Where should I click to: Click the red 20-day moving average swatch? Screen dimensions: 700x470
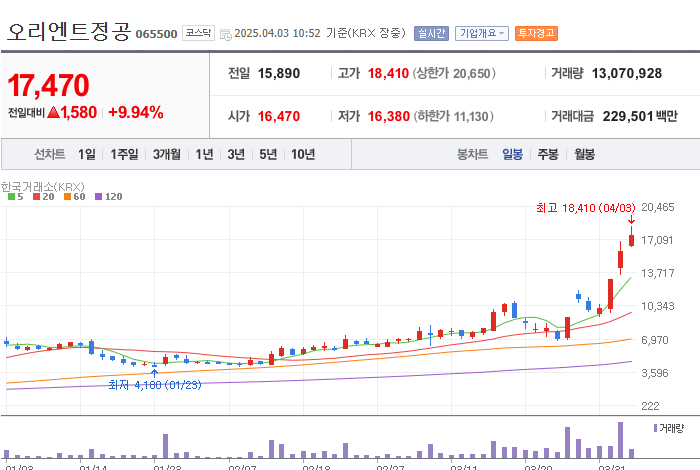click(x=37, y=196)
